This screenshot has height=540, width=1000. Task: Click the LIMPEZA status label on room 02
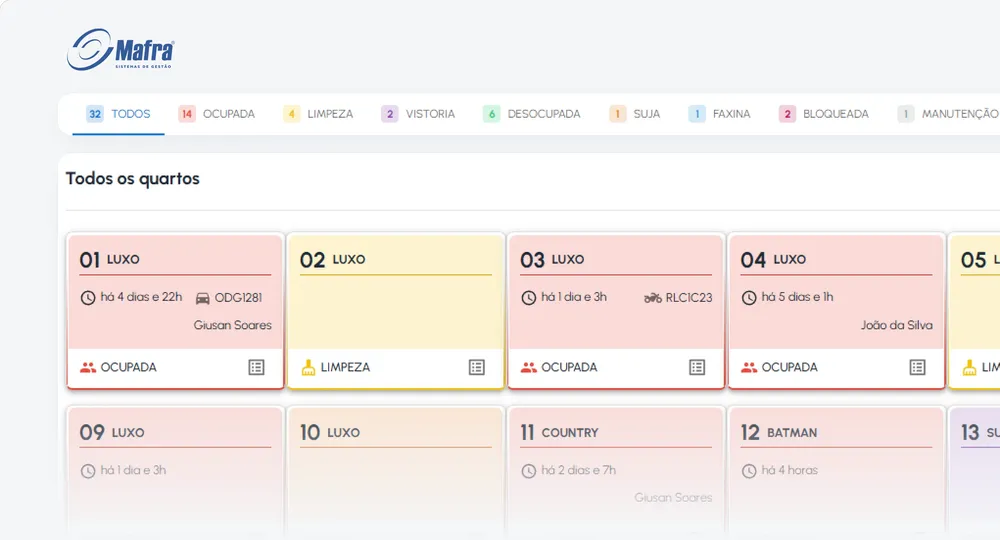click(345, 367)
